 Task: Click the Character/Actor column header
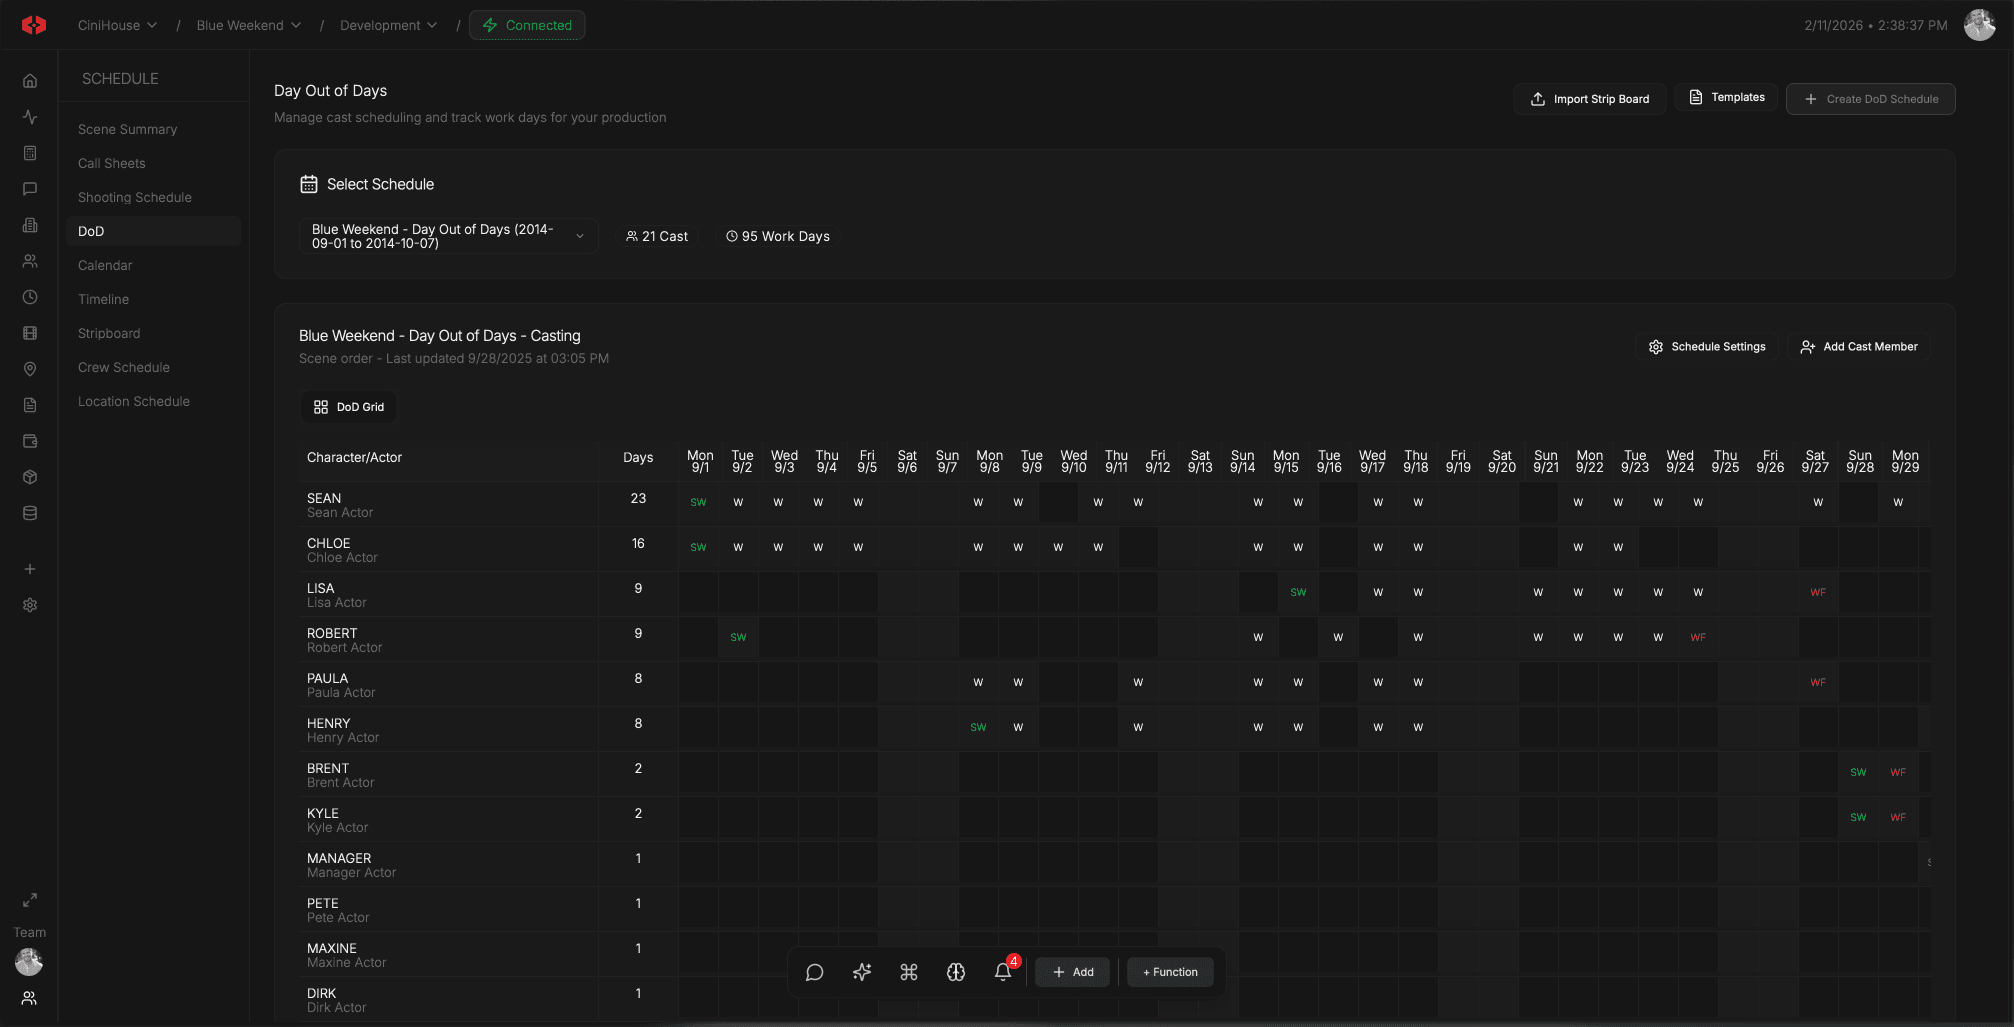[354, 457]
